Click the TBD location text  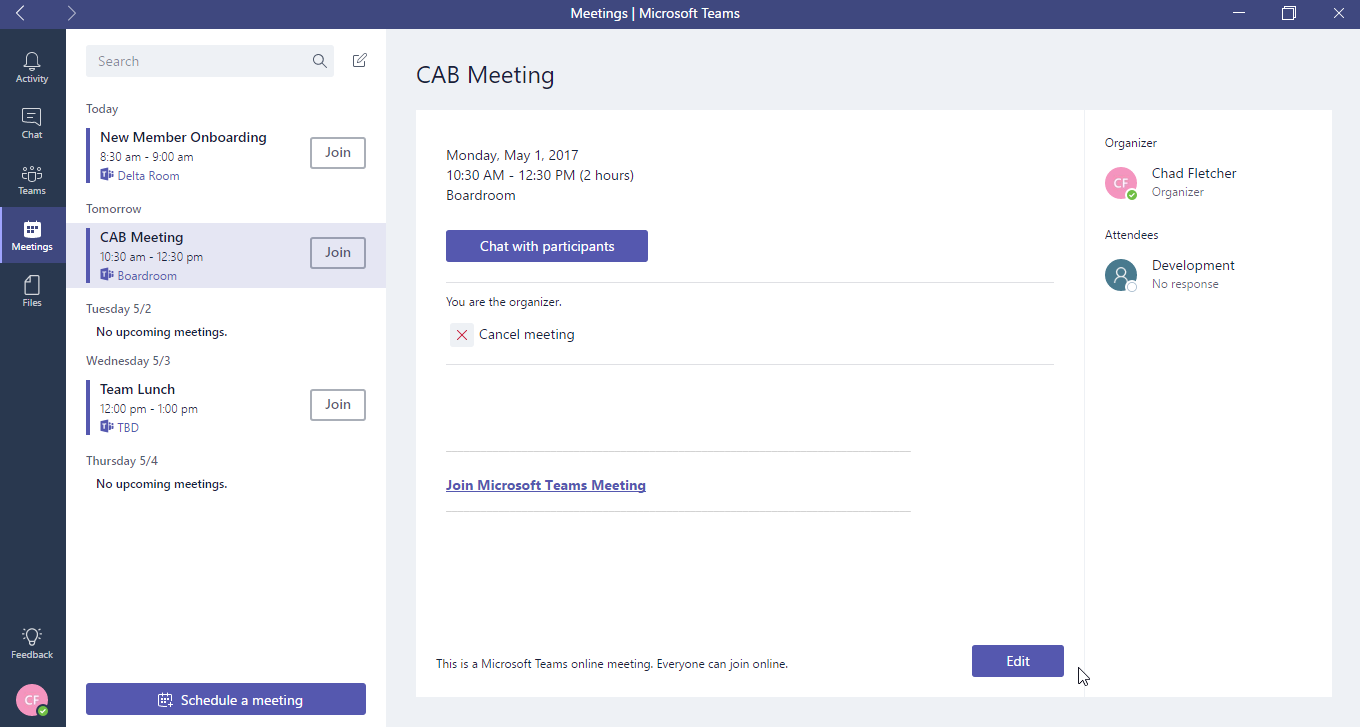pos(128,428)
